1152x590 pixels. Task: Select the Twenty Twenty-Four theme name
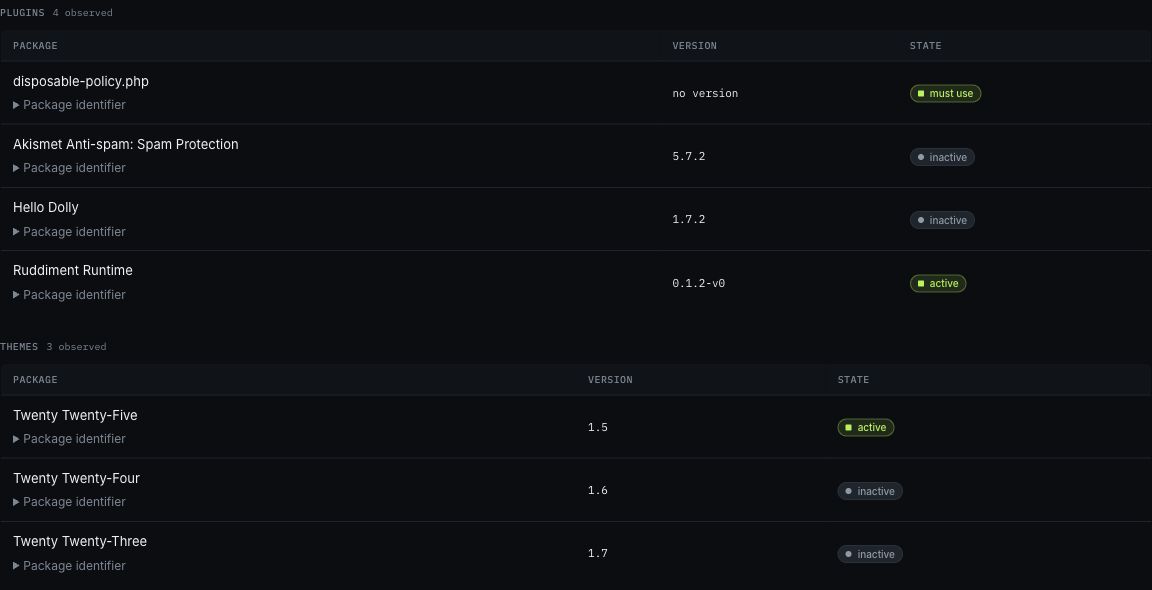pos(76,479)
